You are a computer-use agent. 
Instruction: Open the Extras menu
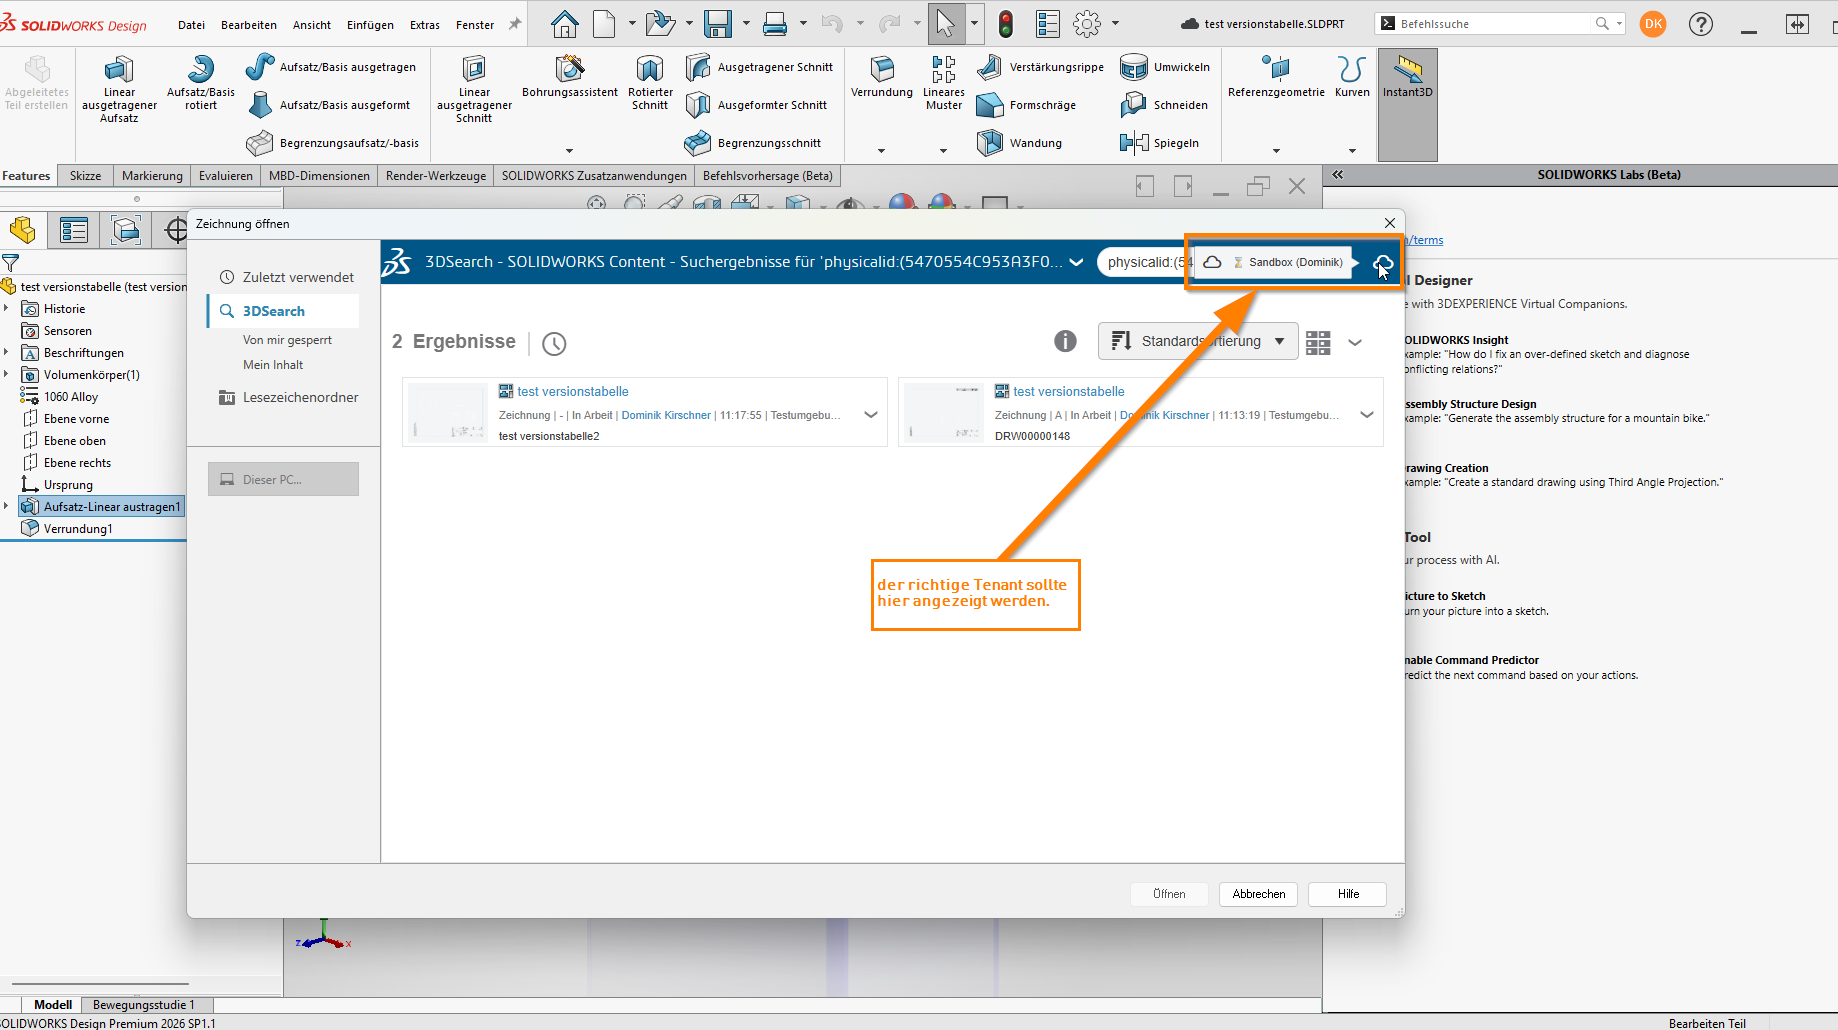coord(425,25)
